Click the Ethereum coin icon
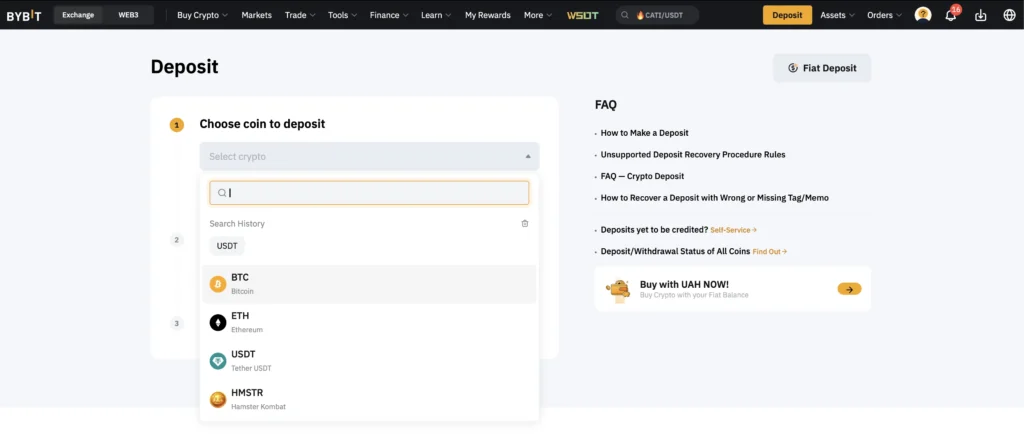The width and height of the screenshot is (1024, 441). tap(217, 322)
